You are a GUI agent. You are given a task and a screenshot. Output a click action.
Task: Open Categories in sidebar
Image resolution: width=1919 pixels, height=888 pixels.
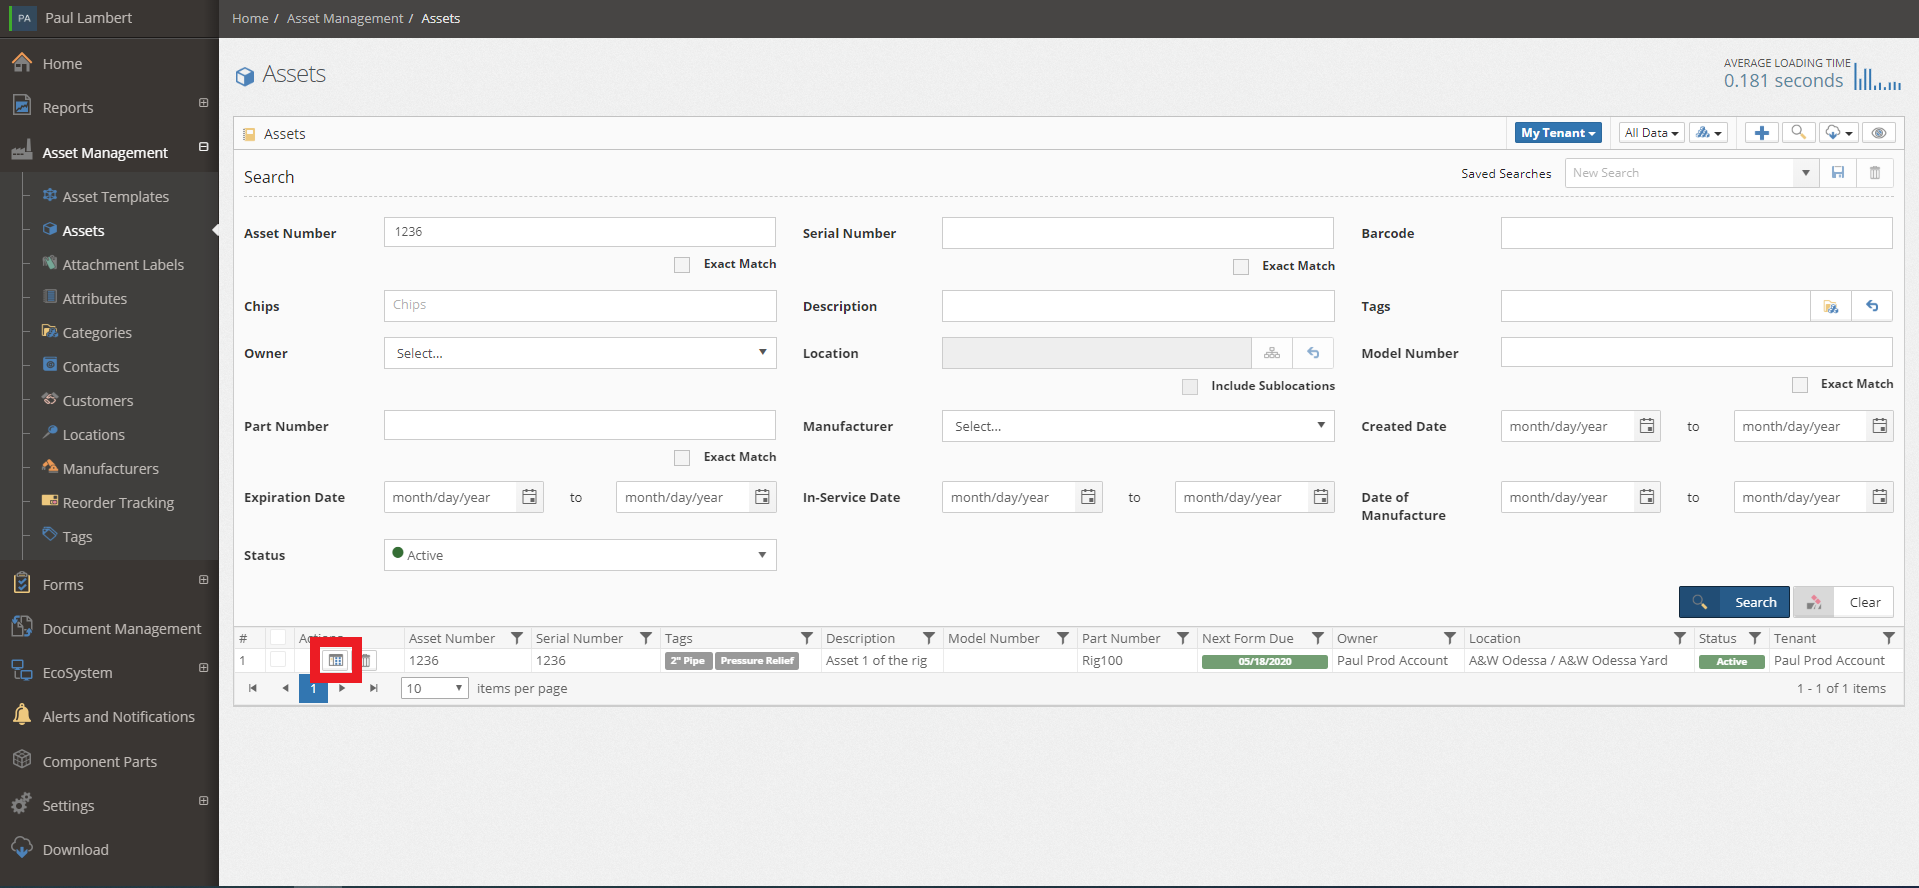pos(97,333)
